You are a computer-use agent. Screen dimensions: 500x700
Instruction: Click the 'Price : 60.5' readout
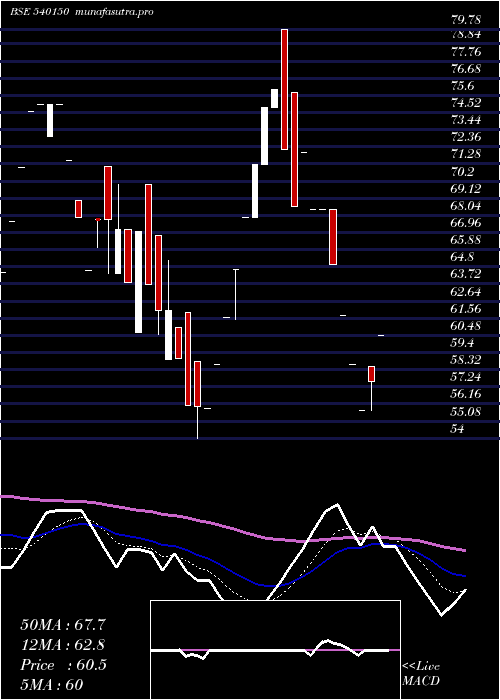(x=63, y=665)
